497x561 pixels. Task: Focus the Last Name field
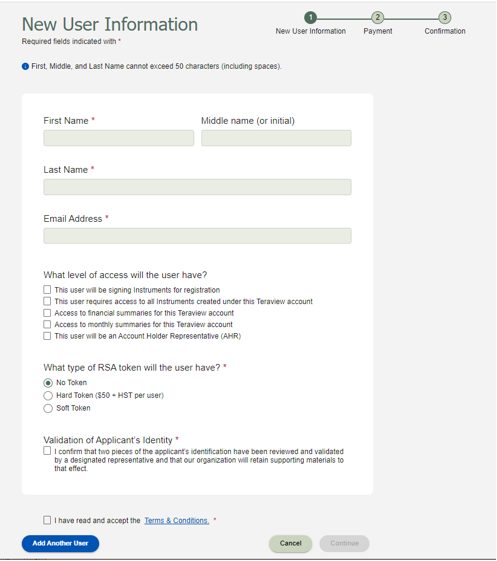(x=198, y=187)
